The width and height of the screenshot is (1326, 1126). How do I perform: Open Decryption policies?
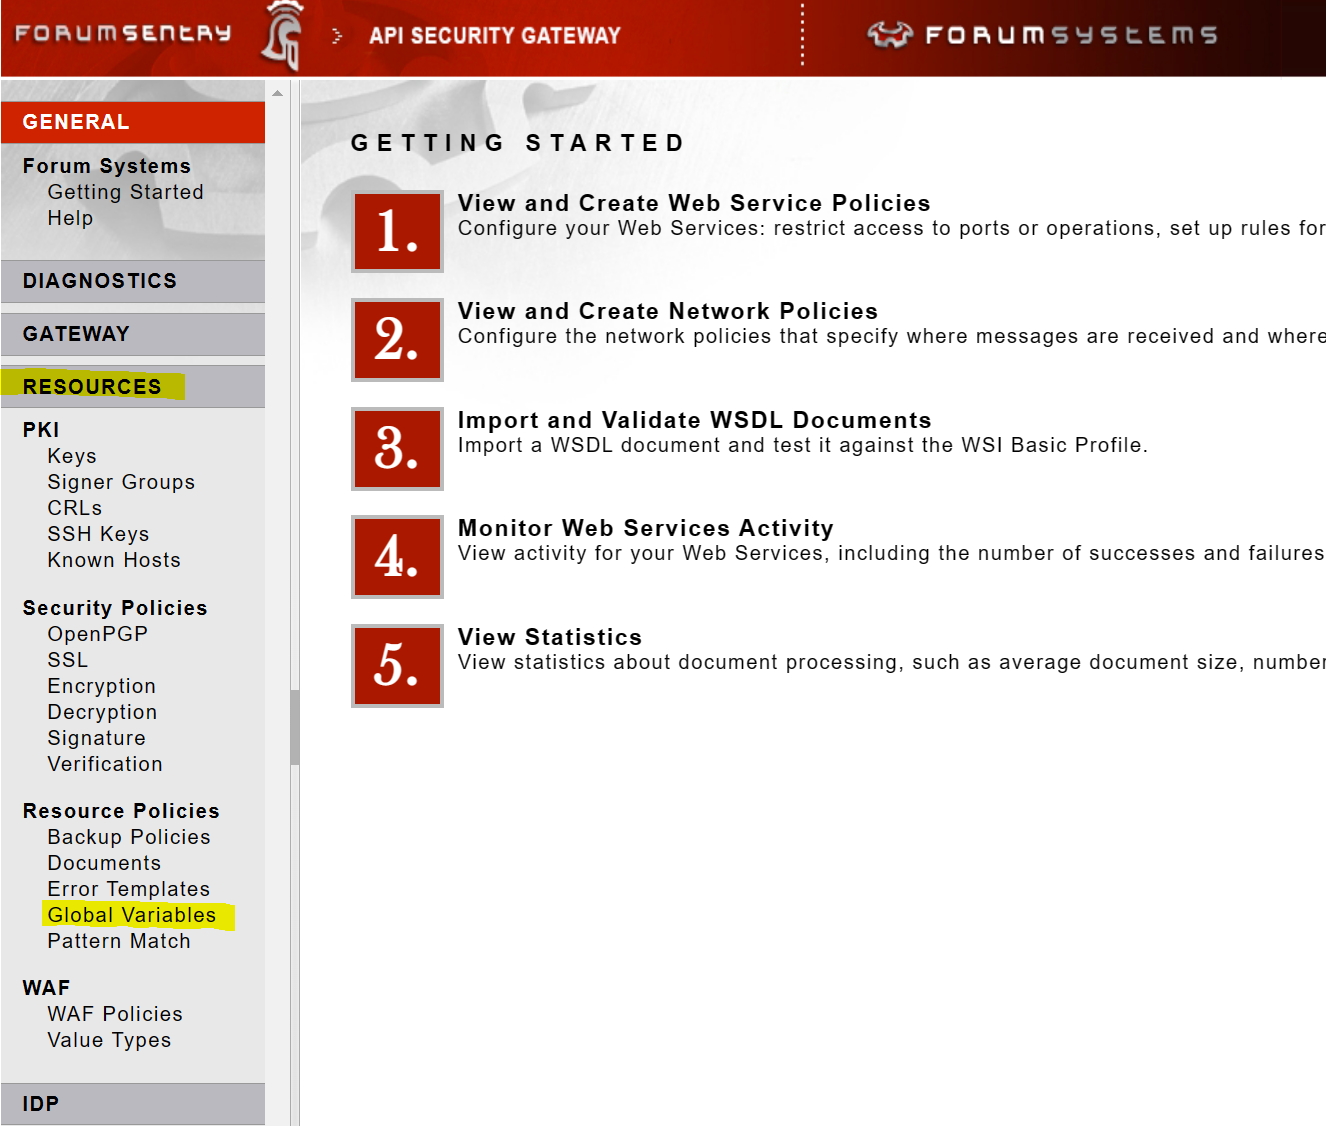[102, 712]
